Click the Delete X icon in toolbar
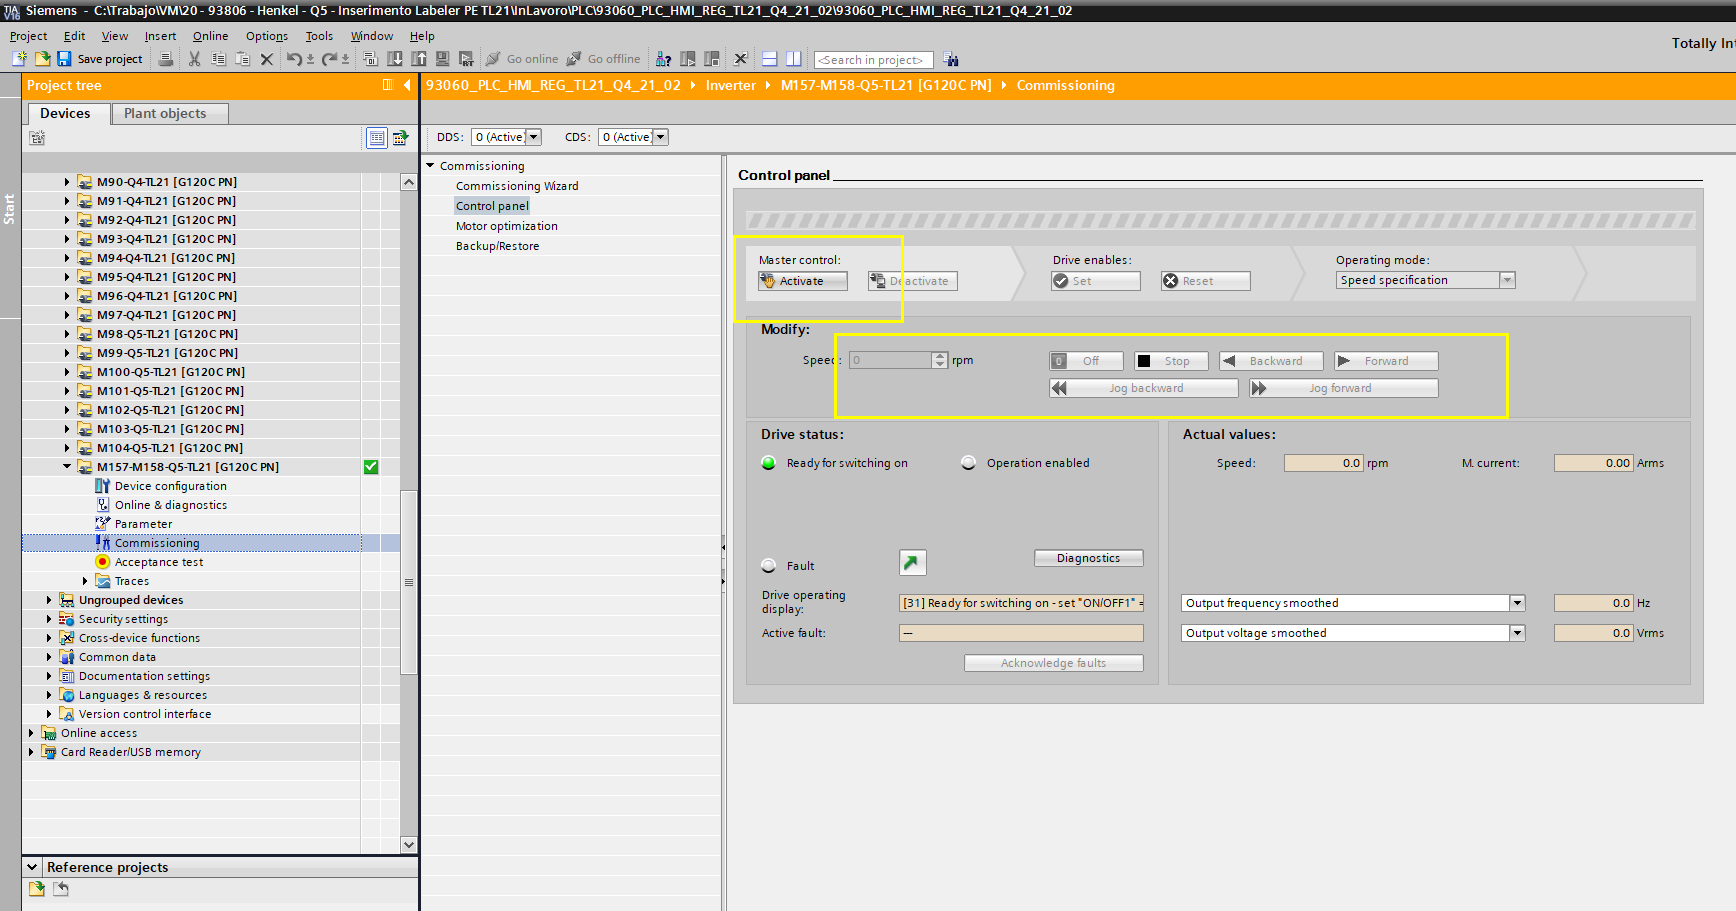 point(267,59)
